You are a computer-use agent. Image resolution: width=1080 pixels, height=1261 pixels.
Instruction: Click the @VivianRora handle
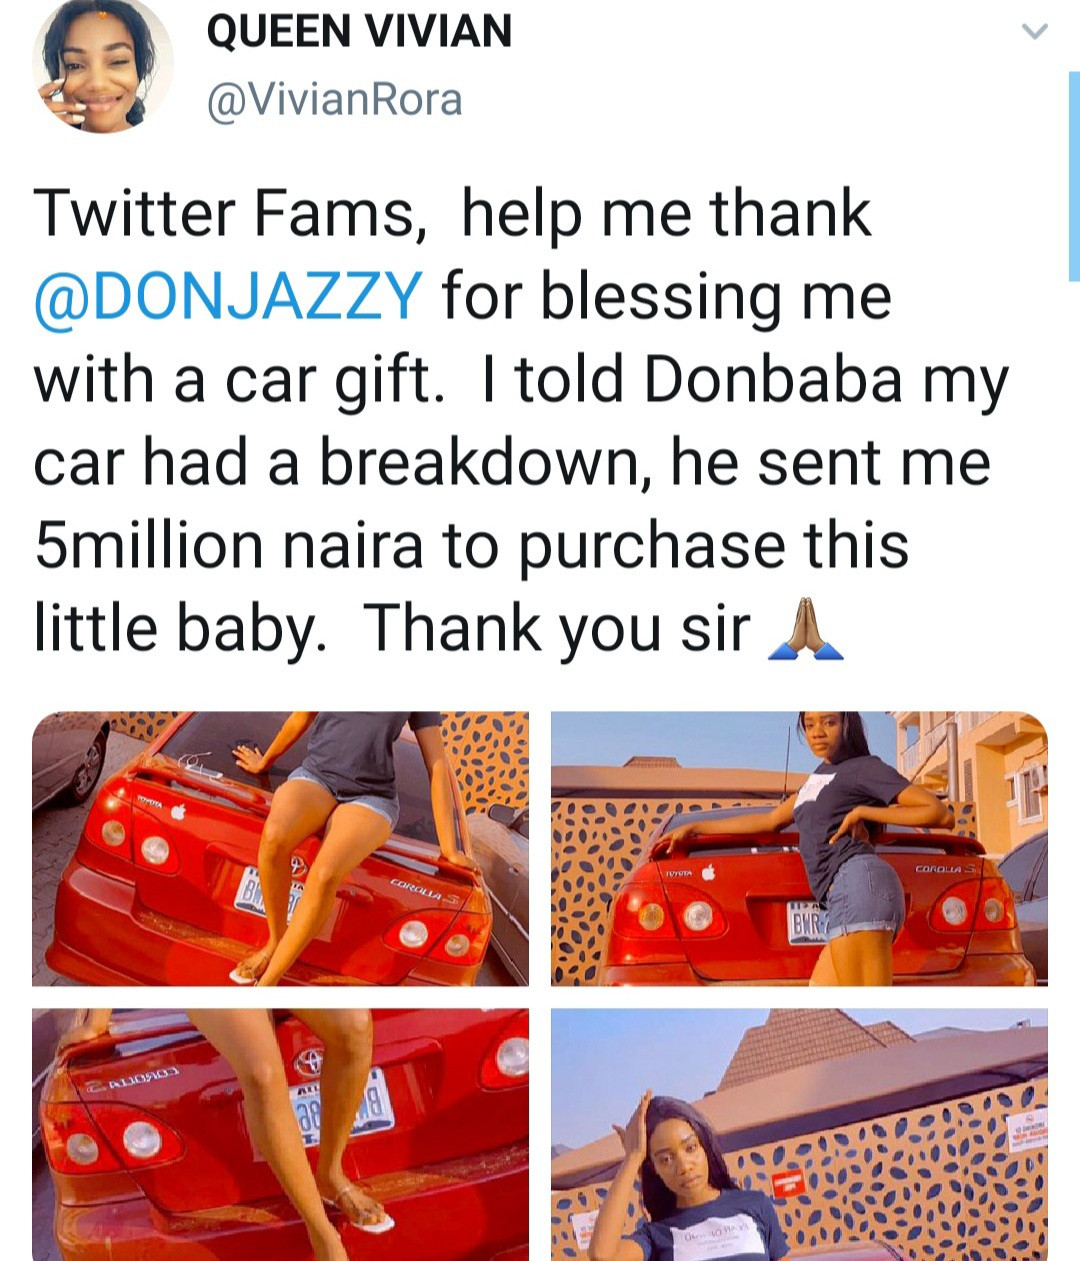coord(334,99)
